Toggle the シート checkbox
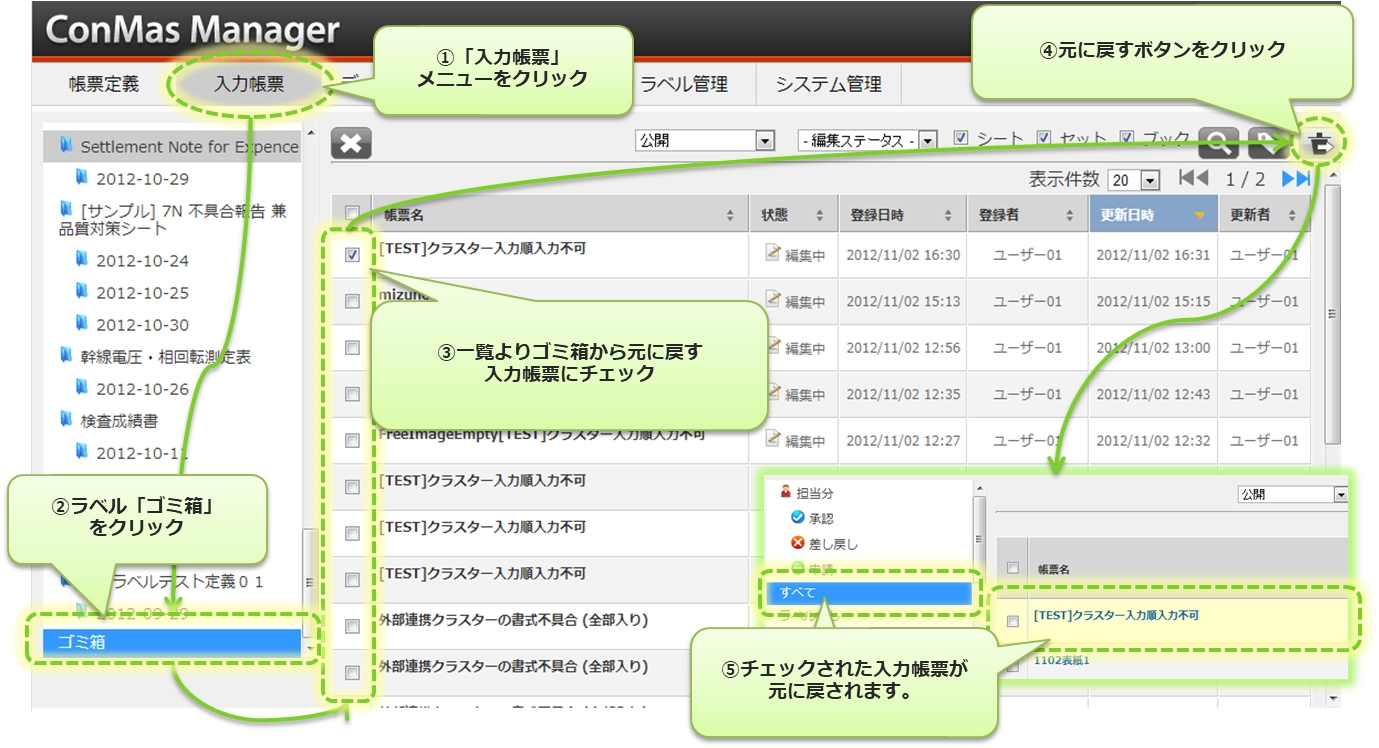 961,139
